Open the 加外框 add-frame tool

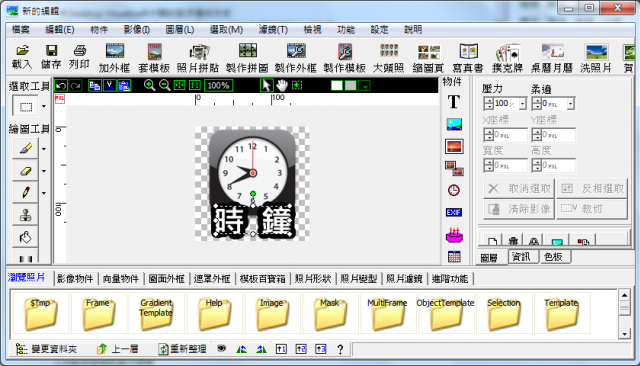pyautogui.click(x=114, y=57)
